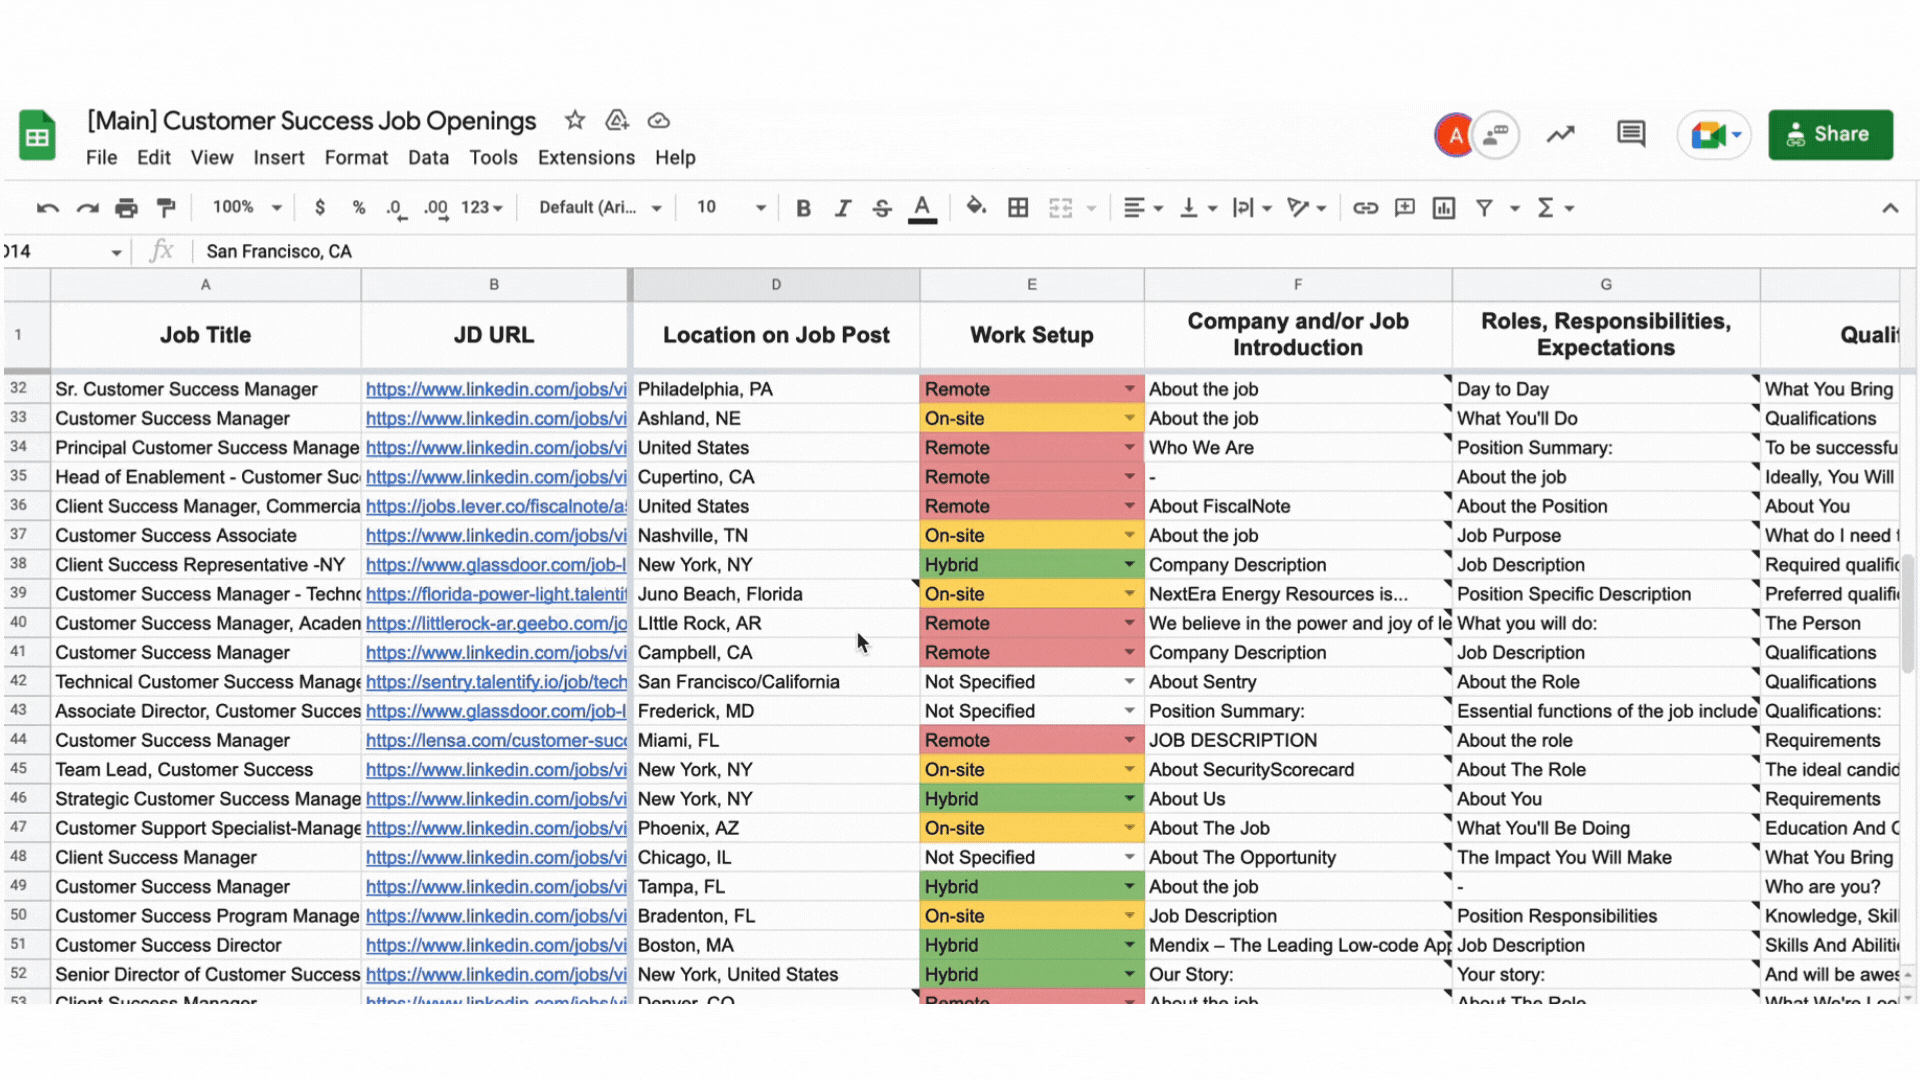Open the Data menu
The image size is (1920, 1080).
428,158
